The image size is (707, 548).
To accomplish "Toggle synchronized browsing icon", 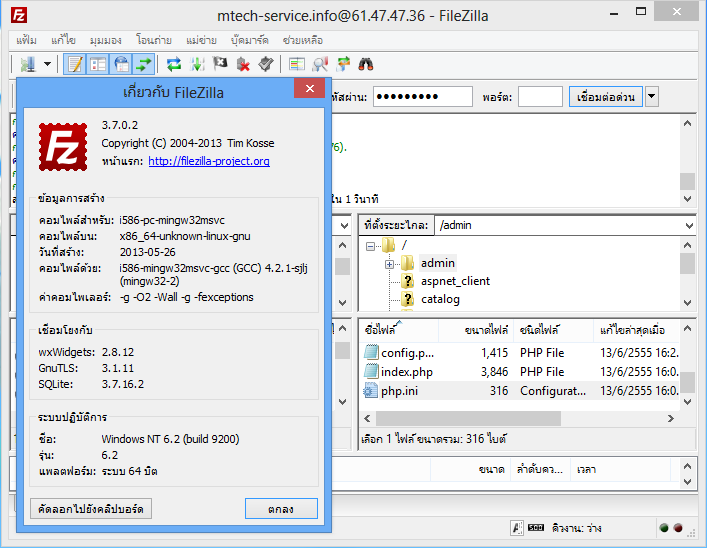I will tap(343, 64).
